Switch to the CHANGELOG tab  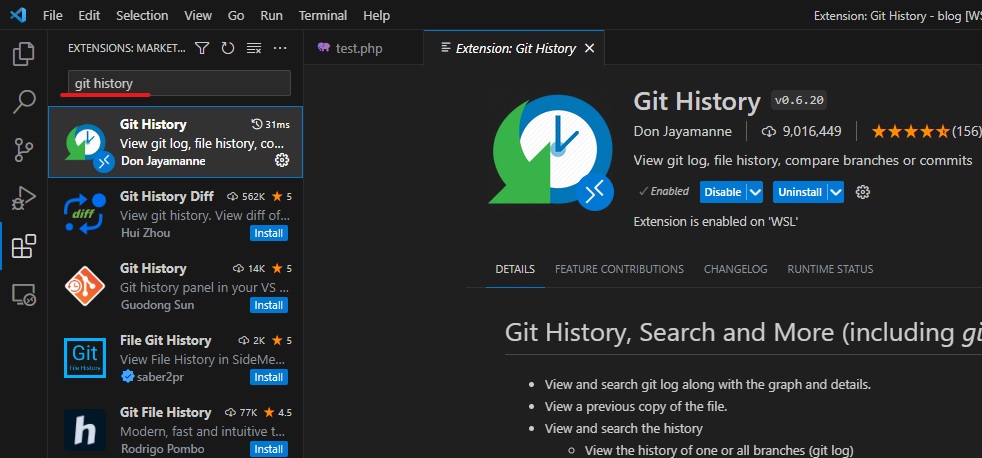pyautogui.click(x=735, y=269)
